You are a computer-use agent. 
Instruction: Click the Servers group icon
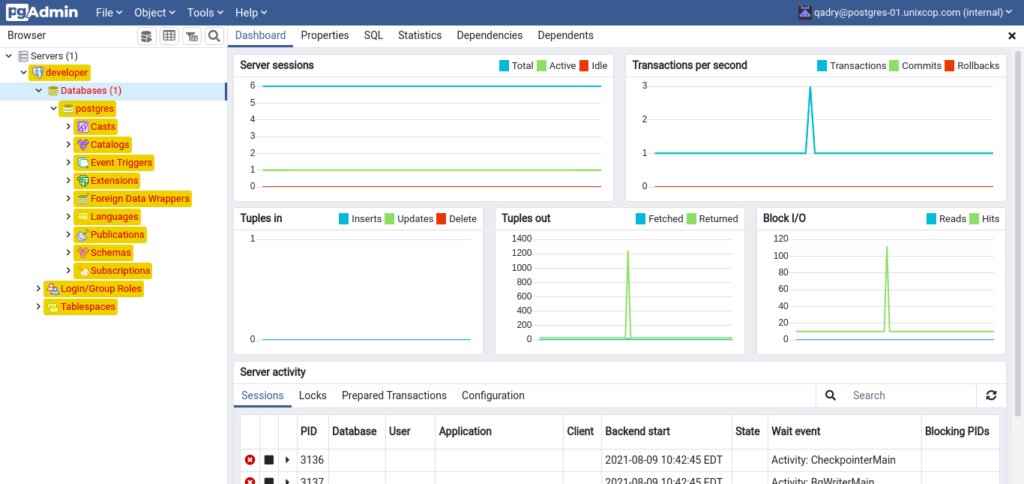point(23,56)
